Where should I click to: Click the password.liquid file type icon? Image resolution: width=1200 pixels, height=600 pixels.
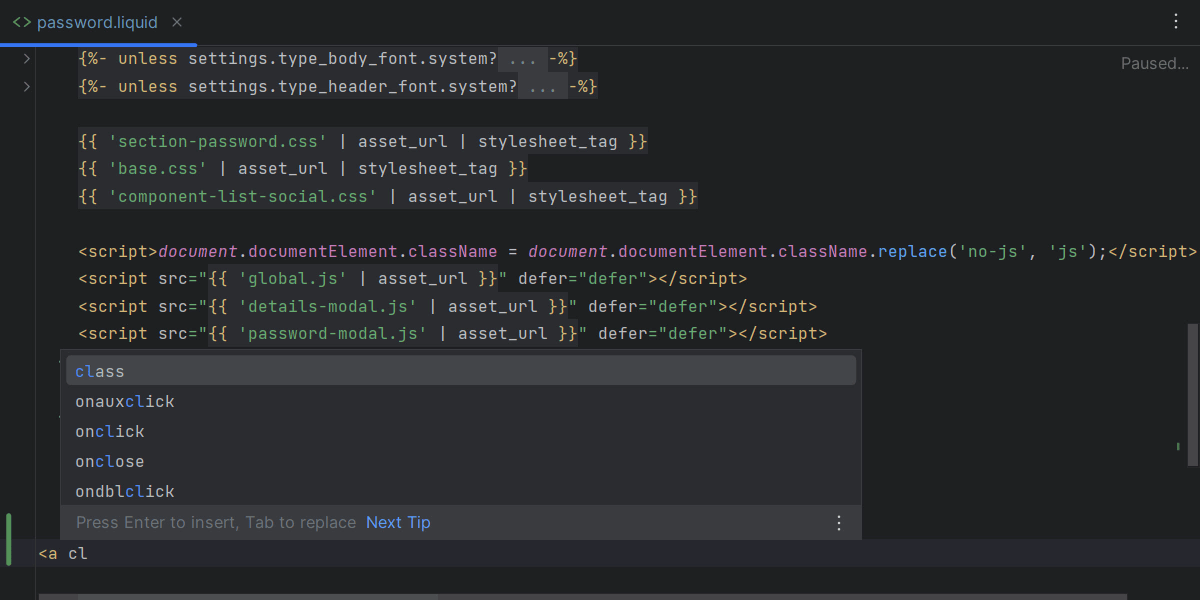click(x=21, y=22)
